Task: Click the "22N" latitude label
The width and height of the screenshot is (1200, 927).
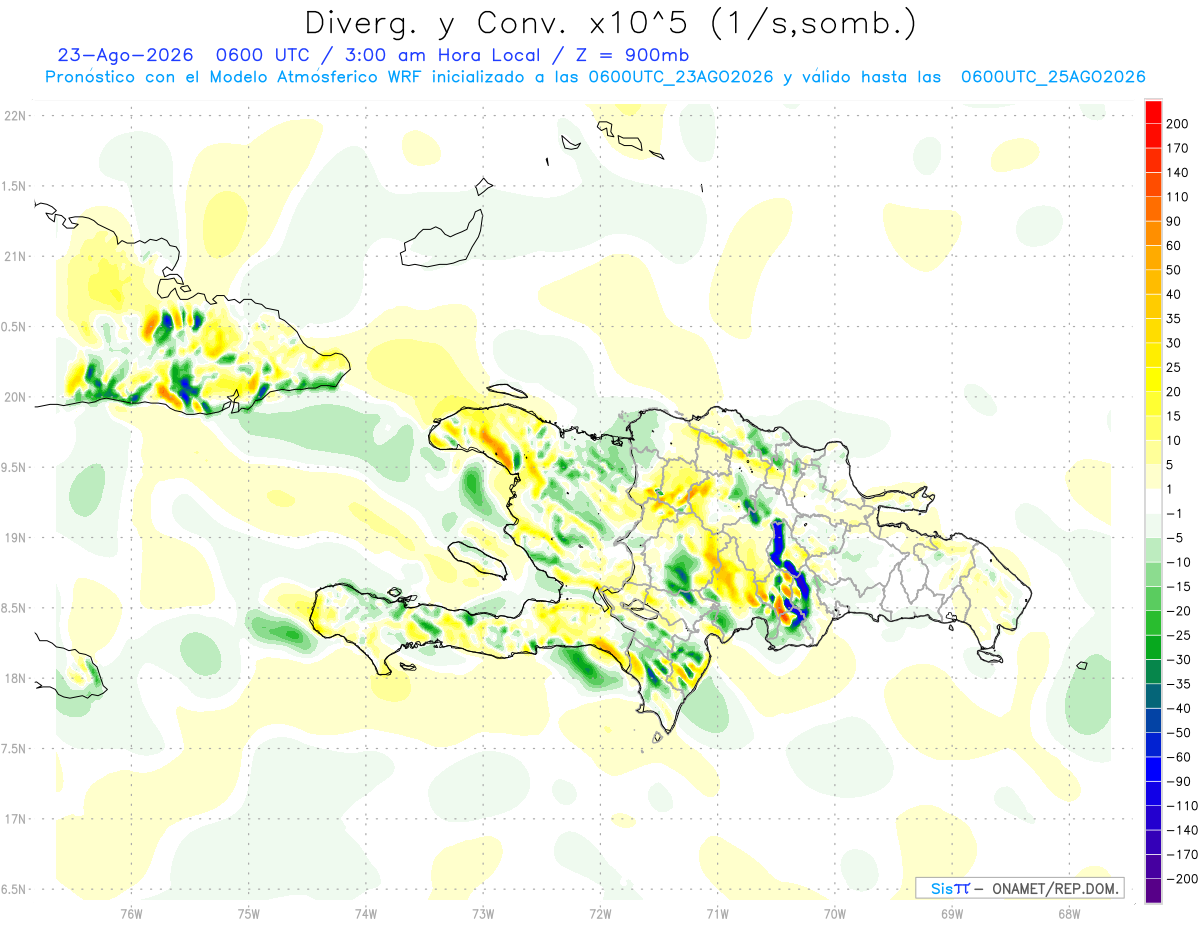Action: point(14,115)
